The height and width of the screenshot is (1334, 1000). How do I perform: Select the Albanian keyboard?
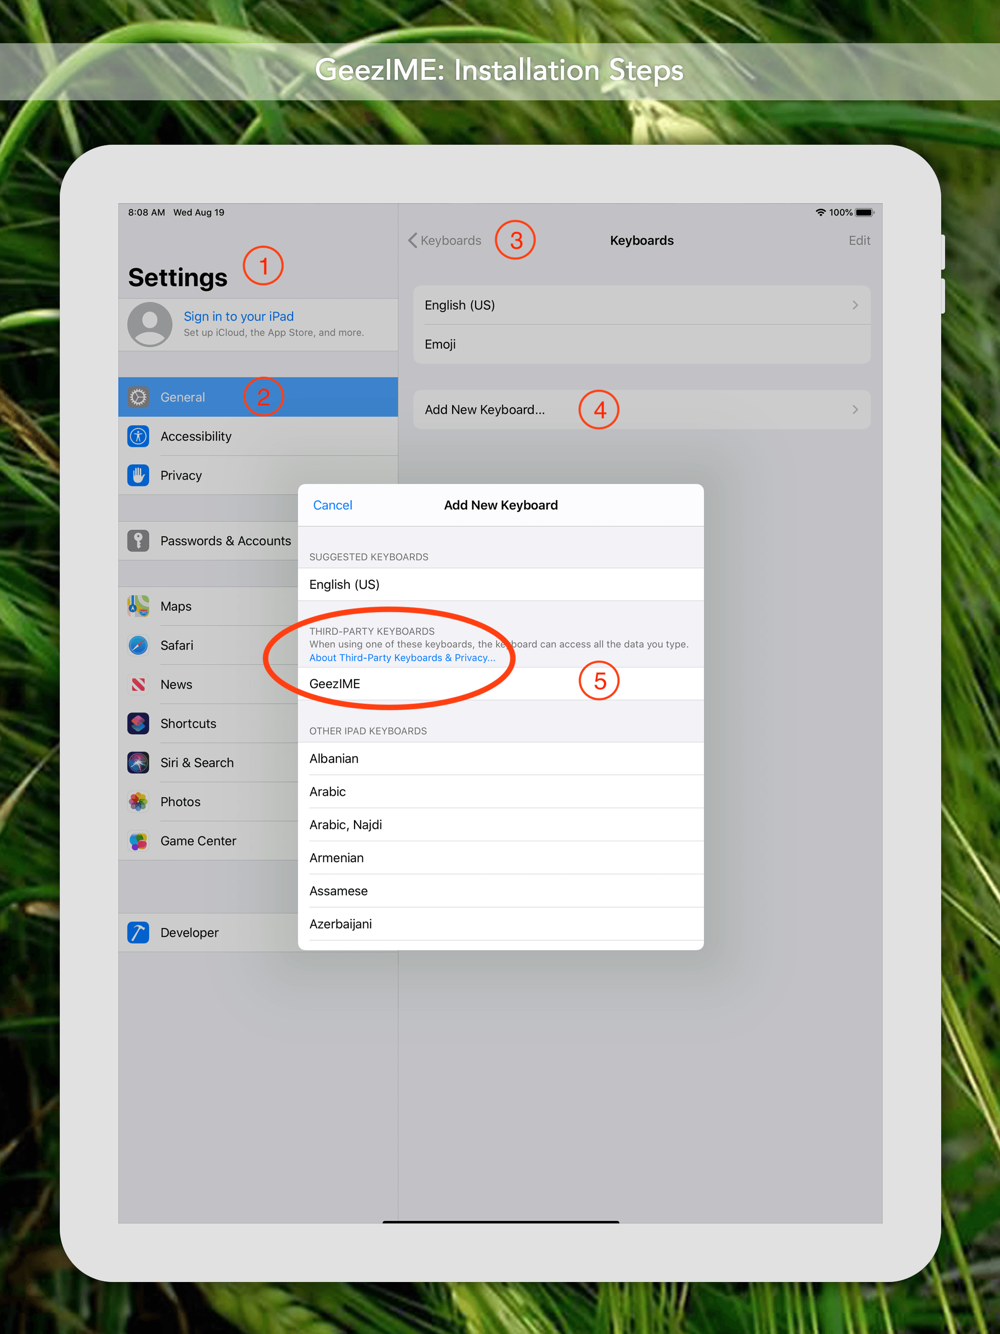[501, 758]
